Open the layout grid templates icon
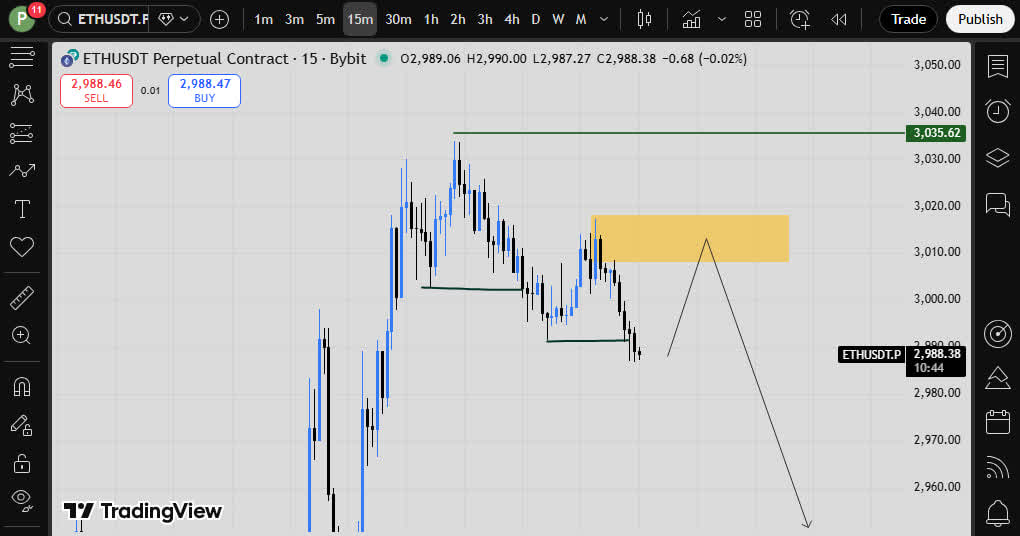This screenshot has width=1020, height=536. pyautogui.click(x=753, y=19)
